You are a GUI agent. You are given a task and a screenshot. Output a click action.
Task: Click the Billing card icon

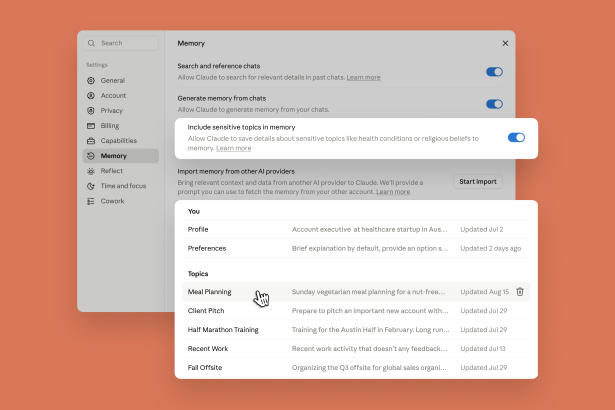tap(91, 126)
